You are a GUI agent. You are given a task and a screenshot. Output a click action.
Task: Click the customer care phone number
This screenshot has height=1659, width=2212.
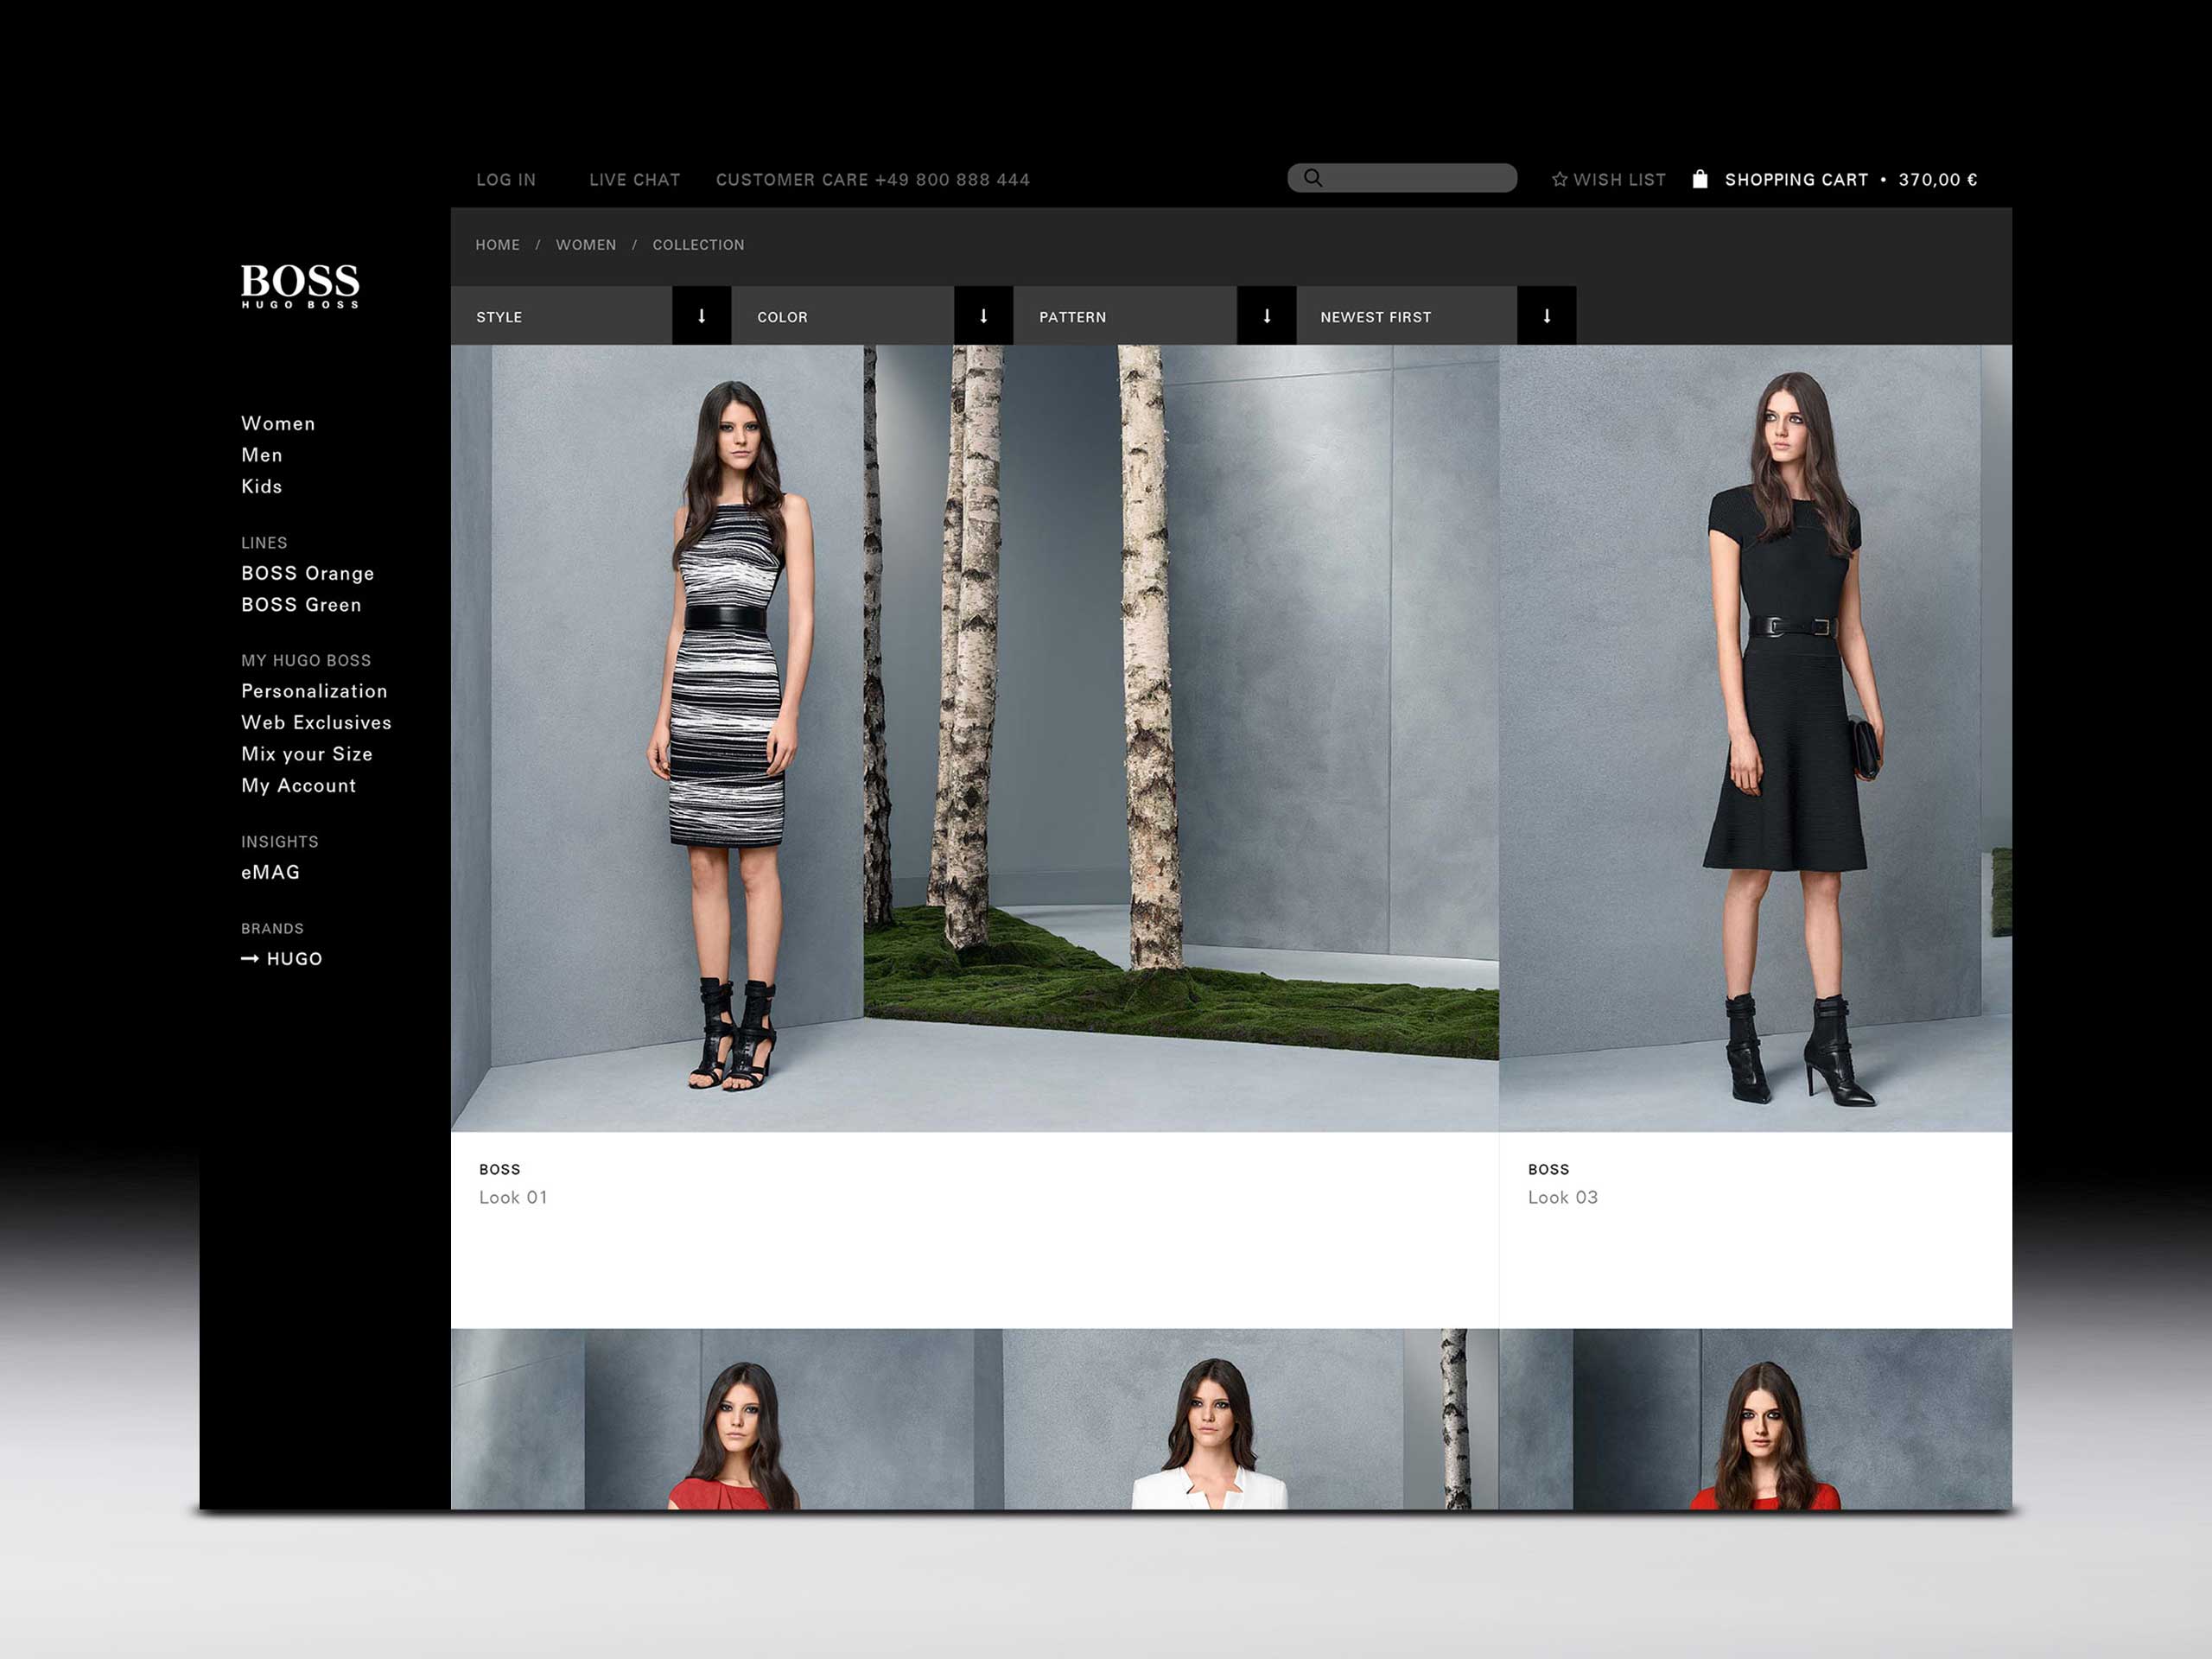tap(952, 180)
